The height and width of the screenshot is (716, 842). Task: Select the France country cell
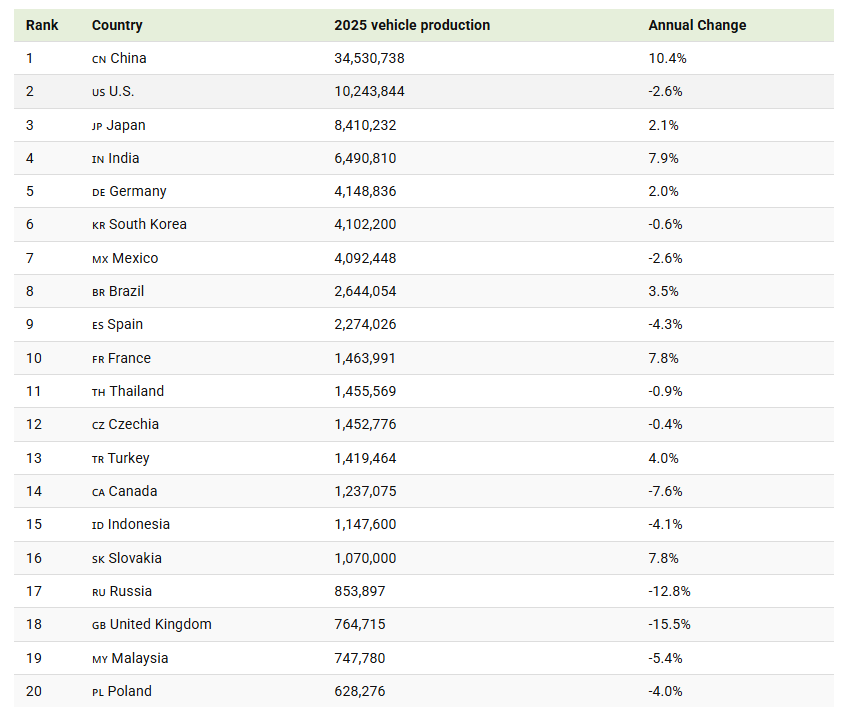coord(121,358)
